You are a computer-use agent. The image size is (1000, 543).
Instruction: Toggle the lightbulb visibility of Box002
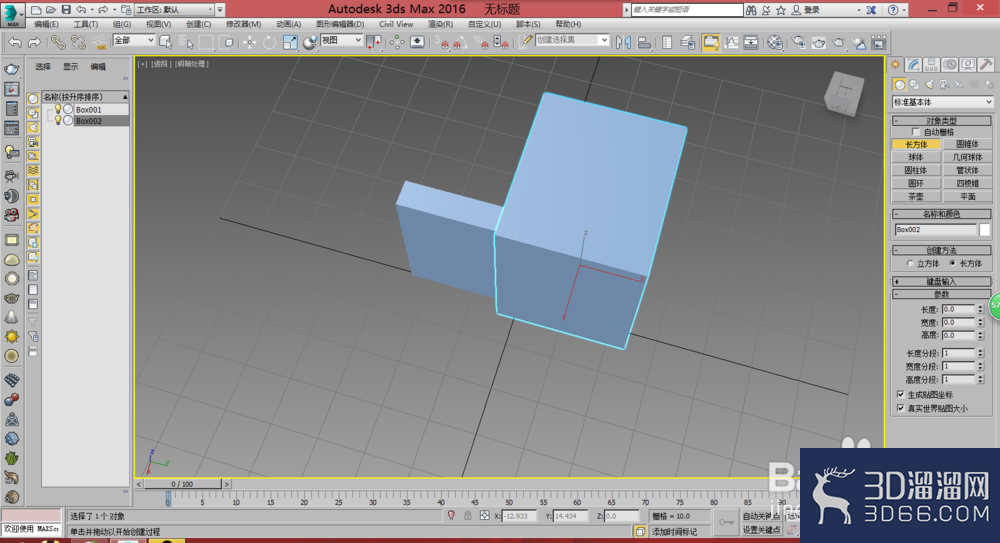(57, 120)
